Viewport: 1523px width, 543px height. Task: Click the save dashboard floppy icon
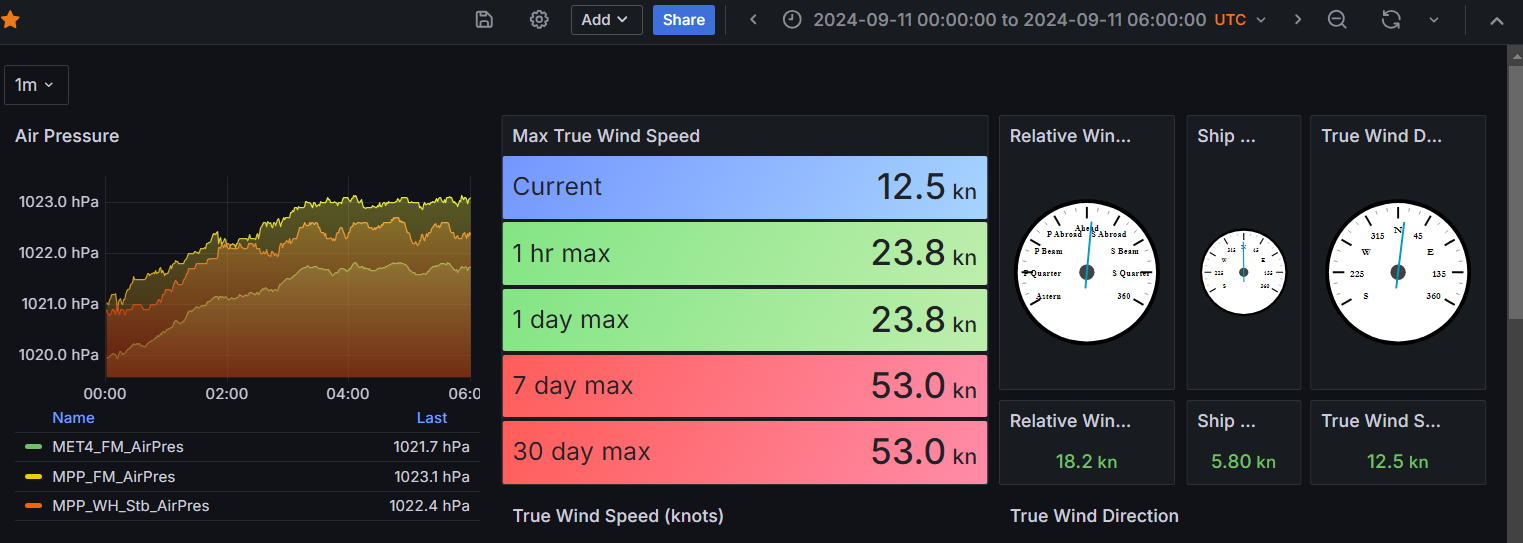click(484, 19)
